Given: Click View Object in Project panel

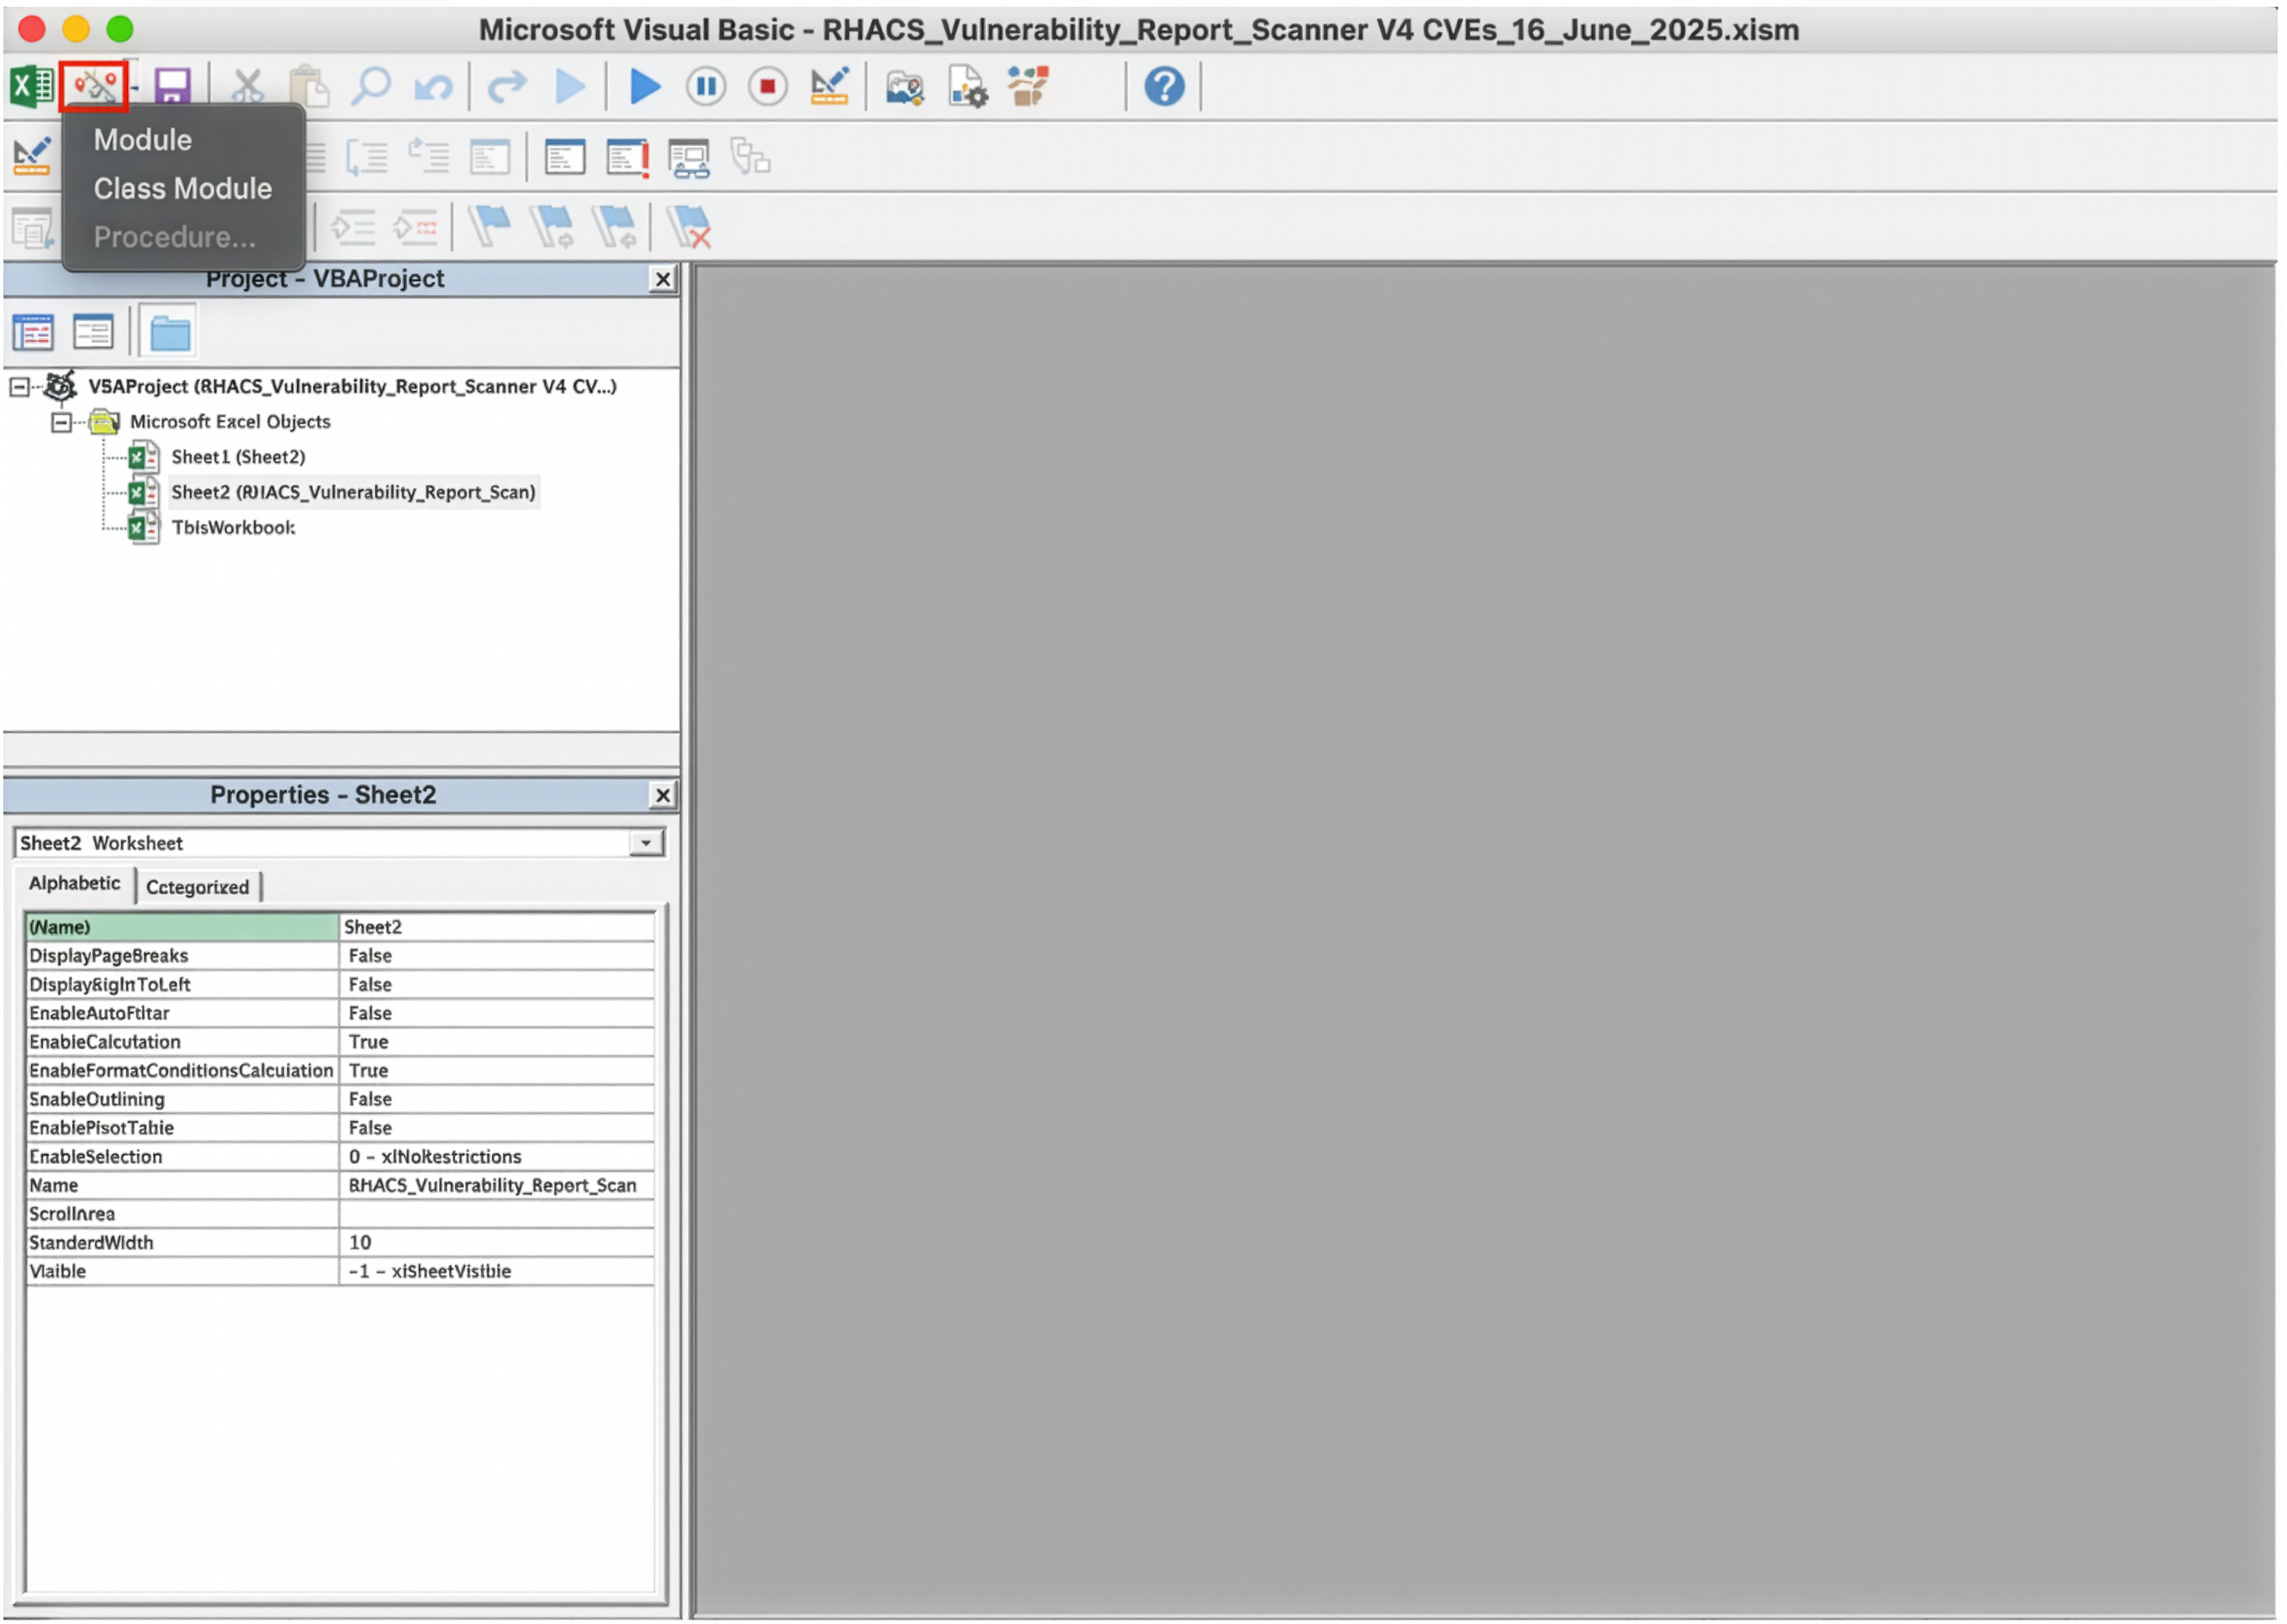Looking at the screenshot, I should pyautogui.click(x=94, y=332).
